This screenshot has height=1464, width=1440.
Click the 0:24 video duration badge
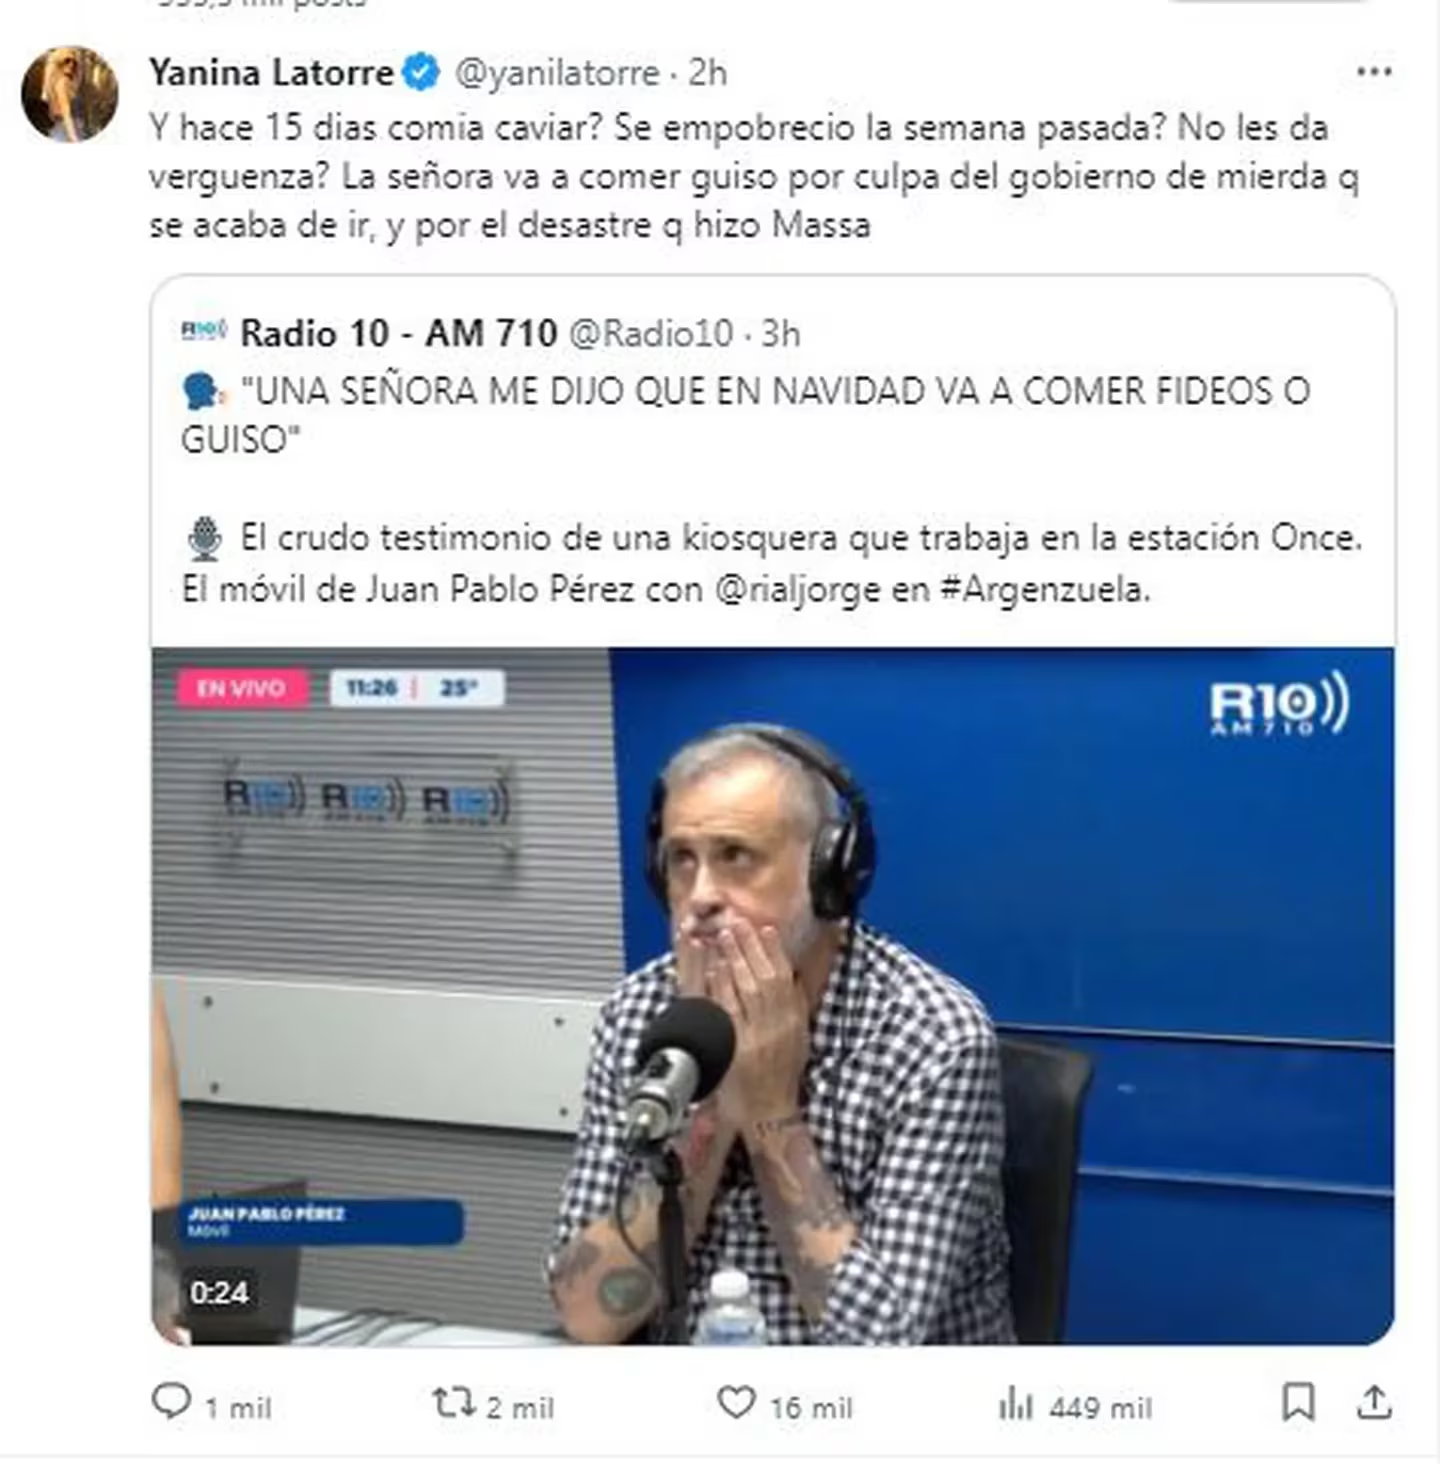click(x=219, y=1292)
